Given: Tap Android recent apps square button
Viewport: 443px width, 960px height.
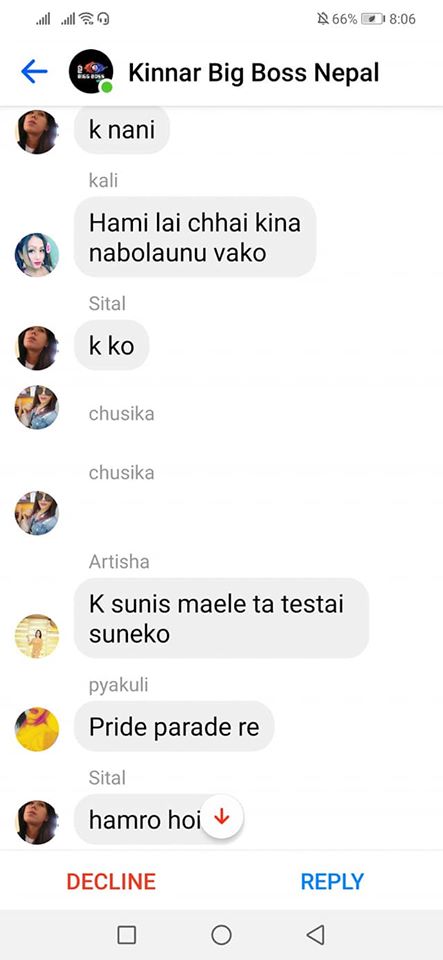Looking at the screenshot, I should 127,934.
